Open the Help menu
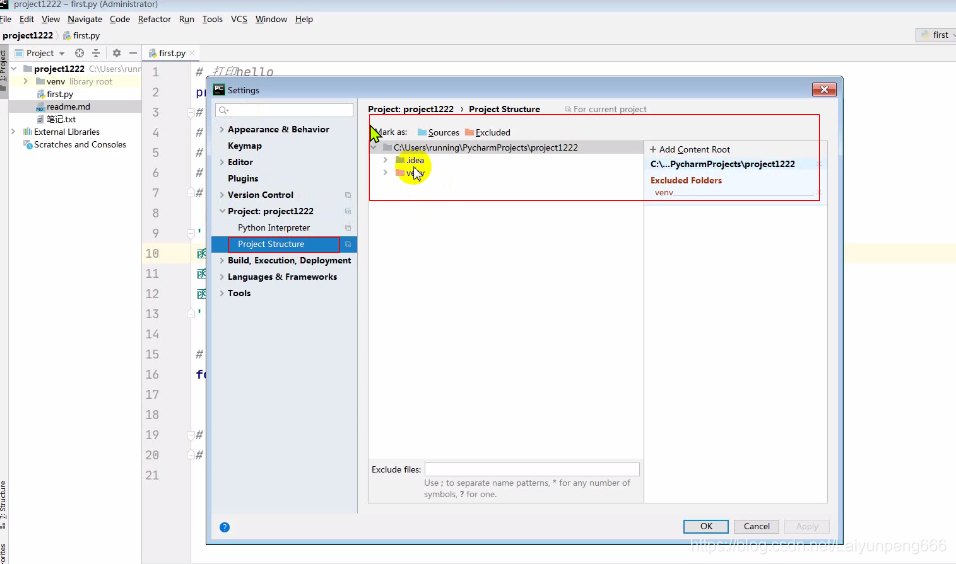This screenshot has width=956, height=564. [304, 19]
